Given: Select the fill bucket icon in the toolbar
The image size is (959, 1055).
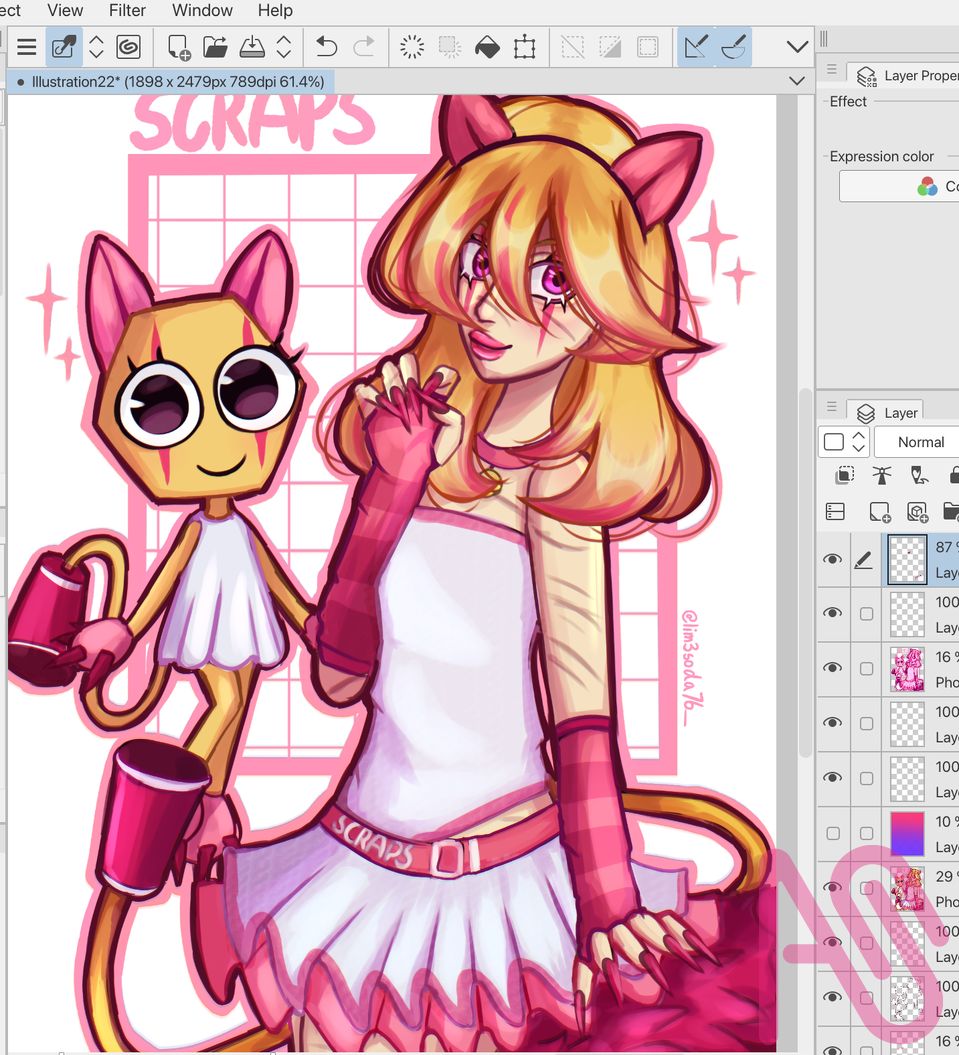Looking at the screenshot, I should [x=486, y=46].
